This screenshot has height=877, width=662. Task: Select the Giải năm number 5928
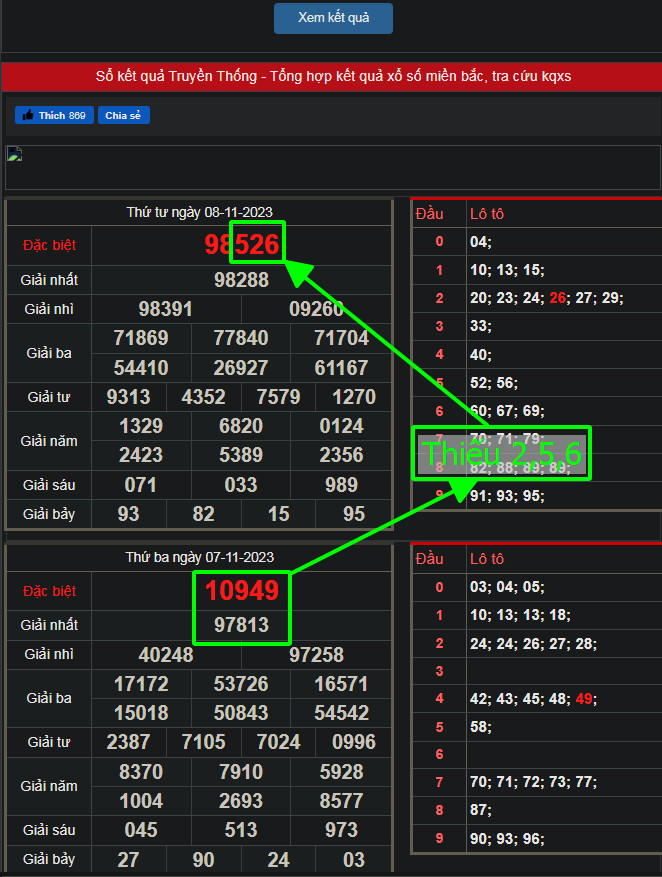pos(341,772)
